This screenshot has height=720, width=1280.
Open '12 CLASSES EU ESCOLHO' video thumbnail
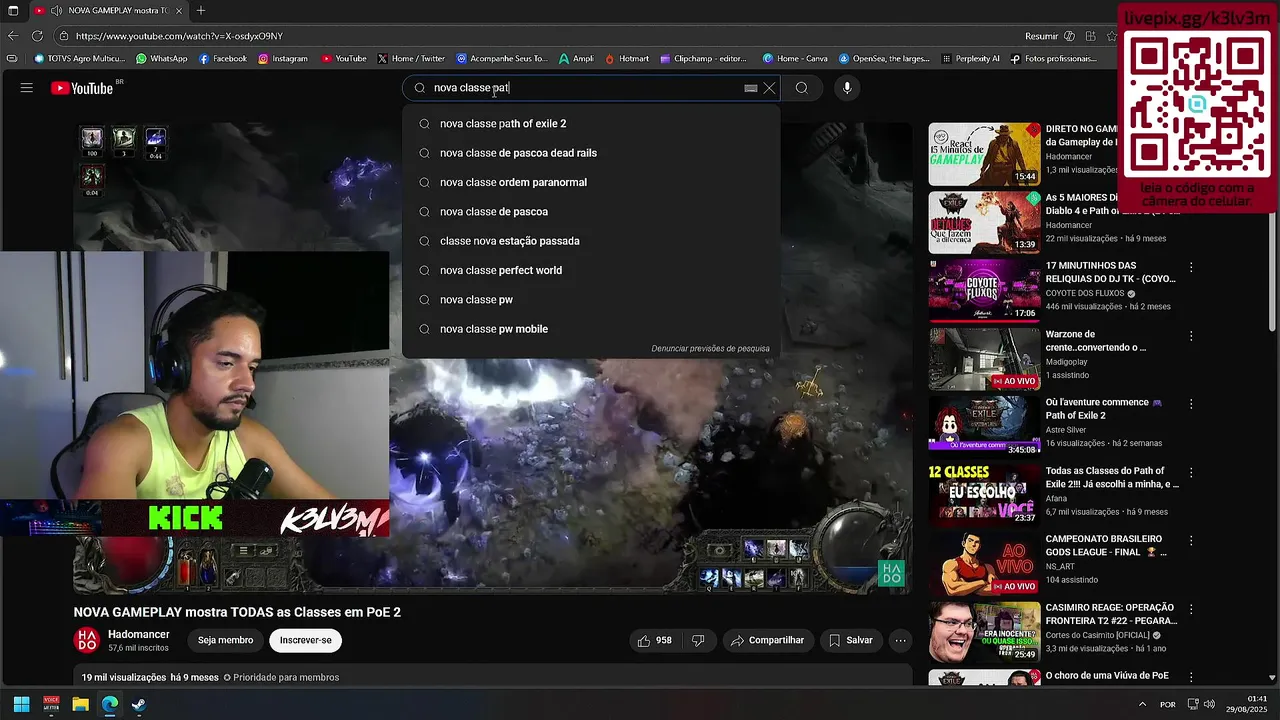click(x=984, y=495)
